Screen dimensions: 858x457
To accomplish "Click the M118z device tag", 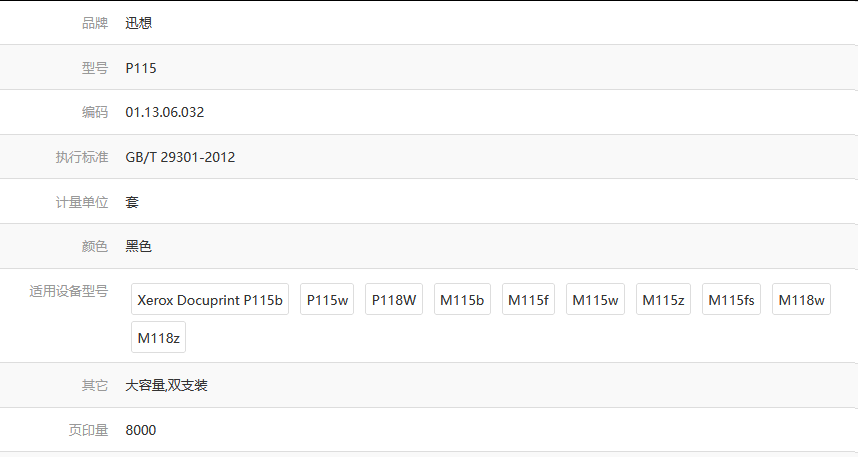I will 158,338.
